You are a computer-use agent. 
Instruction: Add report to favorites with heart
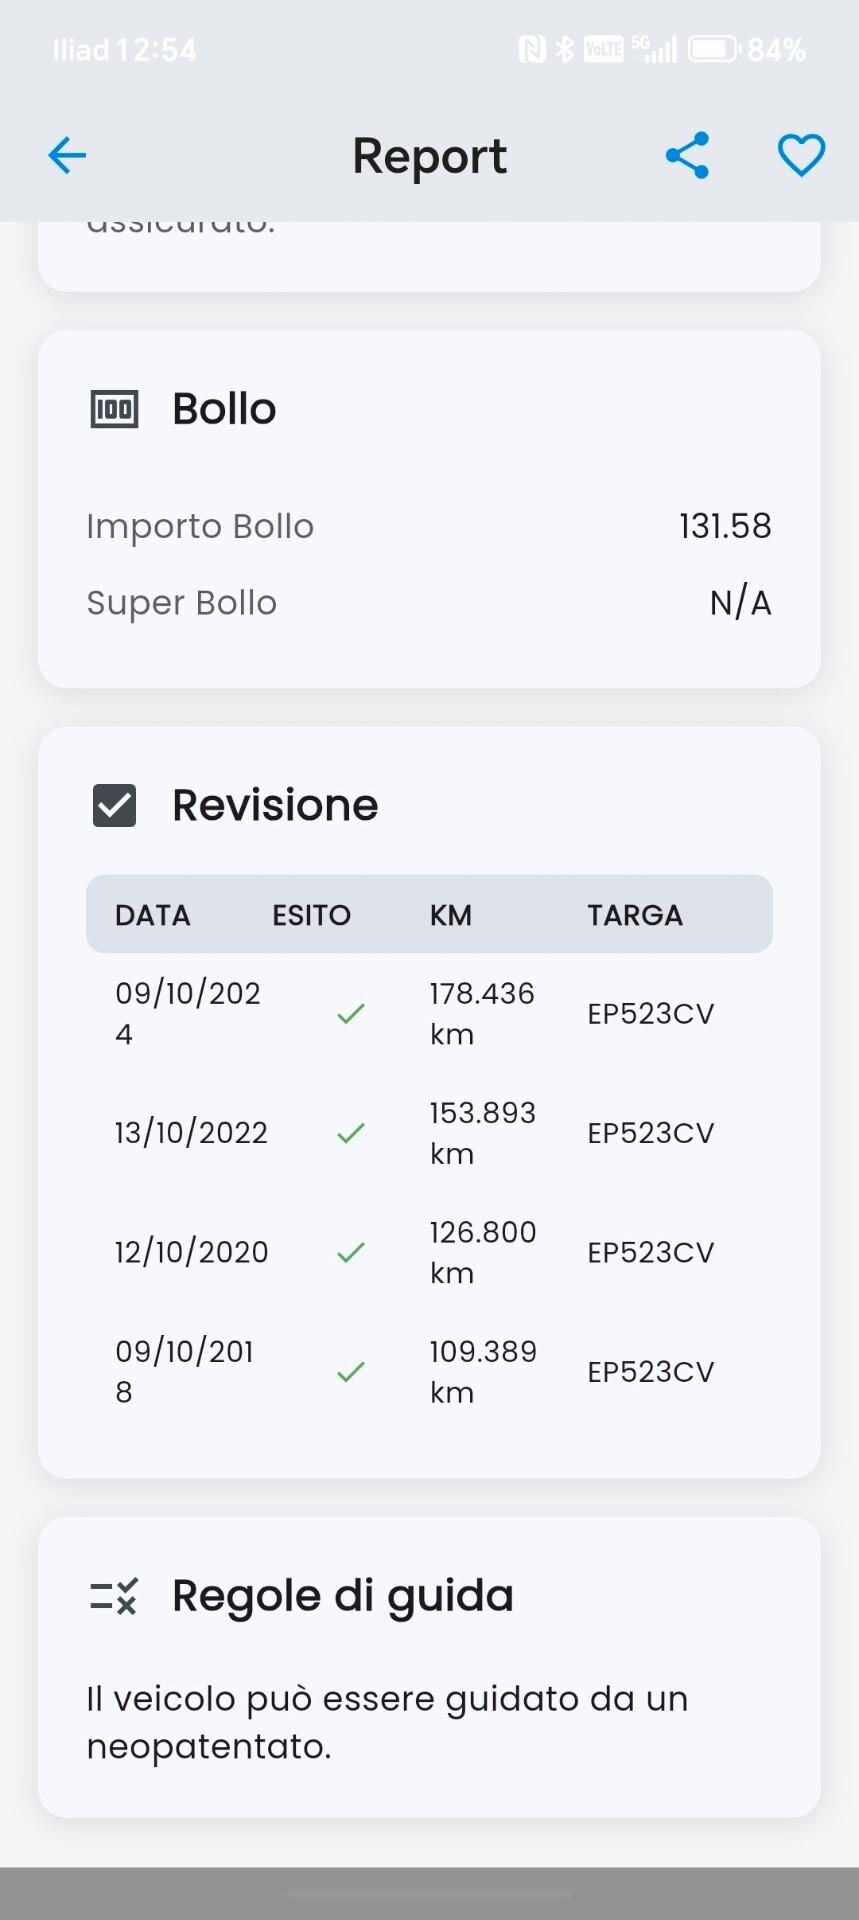801,156
